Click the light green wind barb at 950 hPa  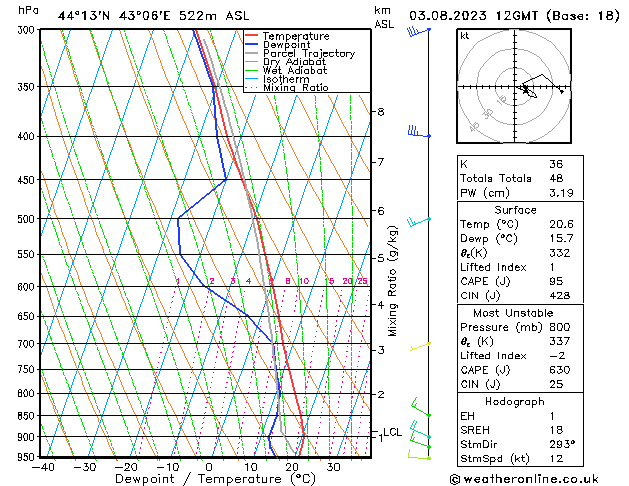419,454
